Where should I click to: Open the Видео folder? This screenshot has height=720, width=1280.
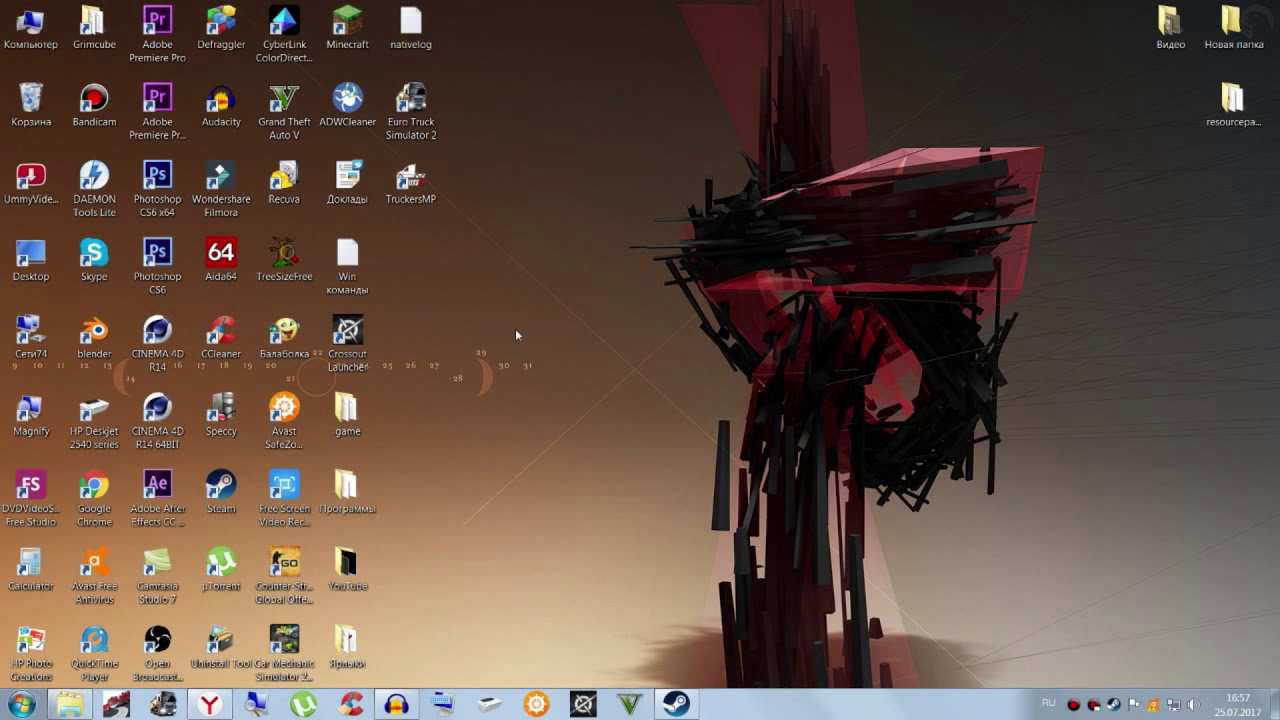(1171, 29)
